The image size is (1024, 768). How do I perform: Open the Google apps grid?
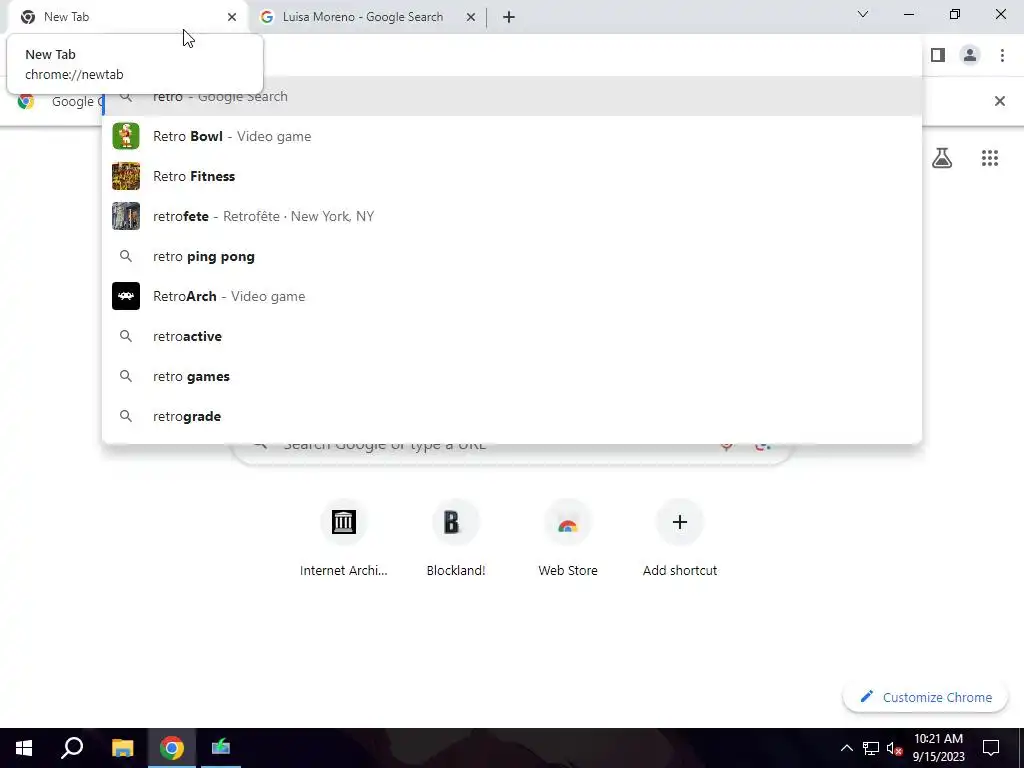click(x=990, y=158)
